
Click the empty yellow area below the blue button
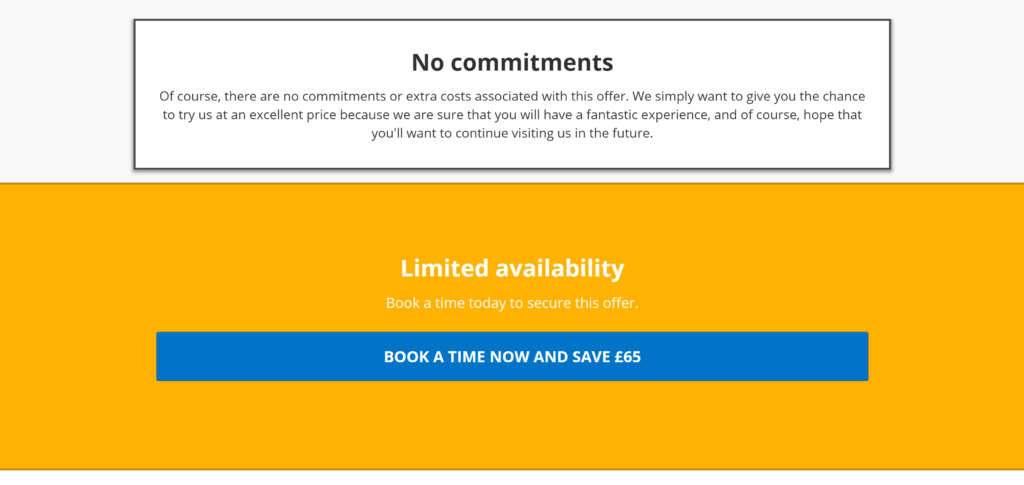(x=512, y=424)
